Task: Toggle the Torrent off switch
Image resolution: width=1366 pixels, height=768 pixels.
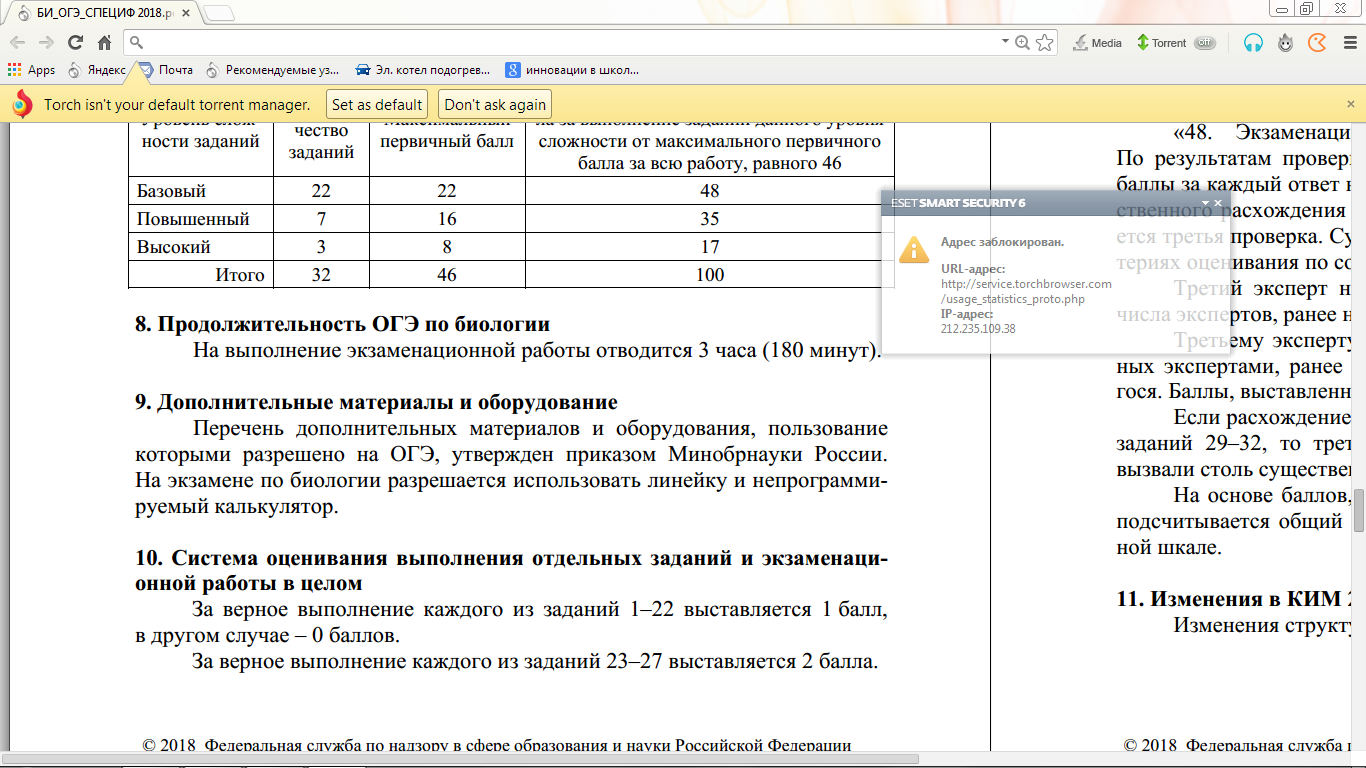Action: (x=1205, y=43)
